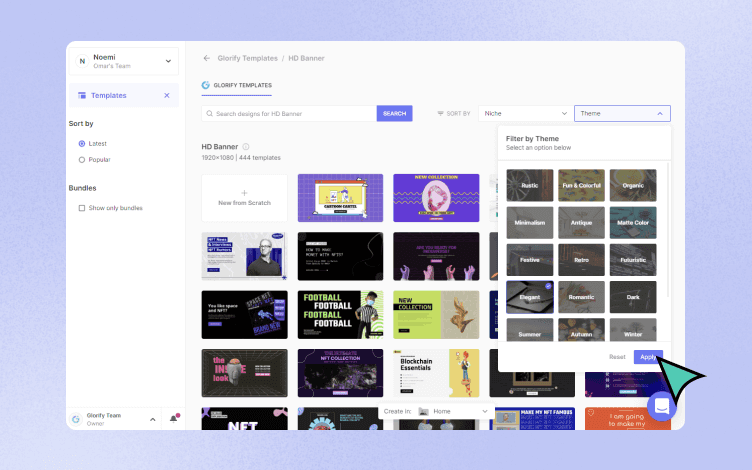Select the Organic theme tile
Image resolution: width=752 pixels, height=470 pixels.
tap(633, 185)
